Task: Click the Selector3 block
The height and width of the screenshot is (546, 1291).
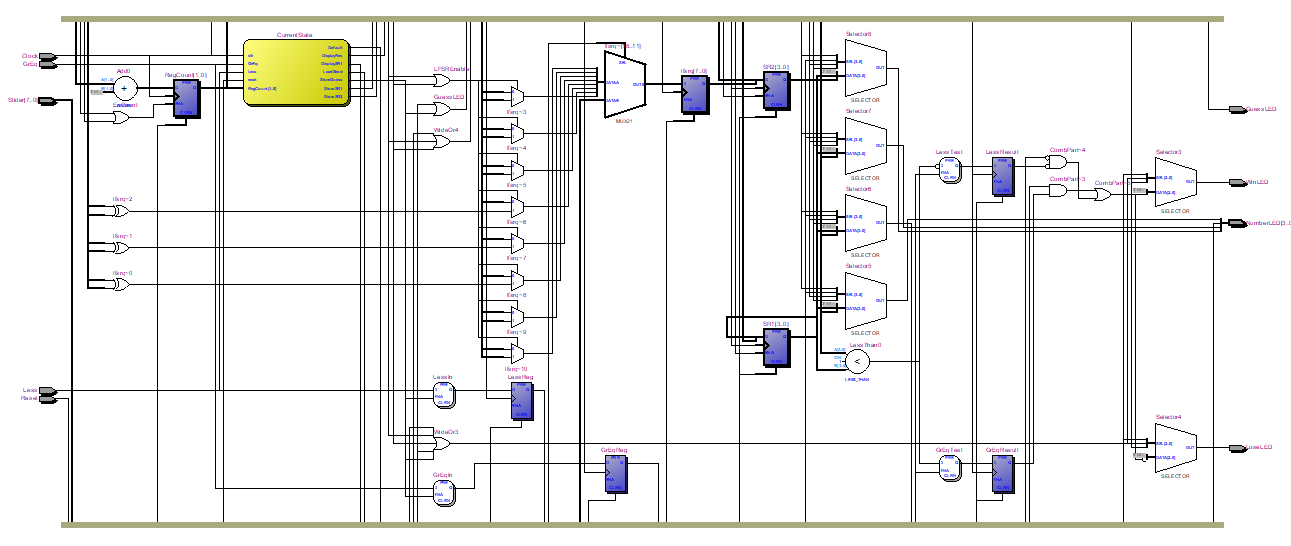Action: tap(1176, 182)
